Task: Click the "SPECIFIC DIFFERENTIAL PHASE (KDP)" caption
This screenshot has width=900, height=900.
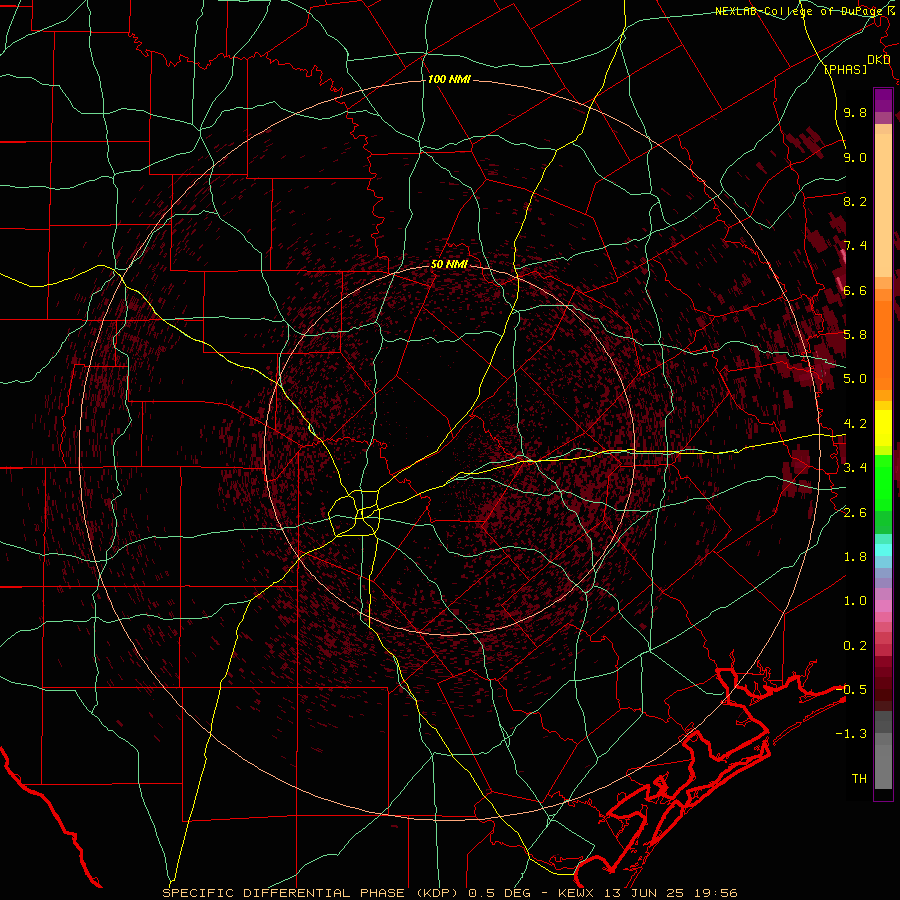Action: pos(312,893)
